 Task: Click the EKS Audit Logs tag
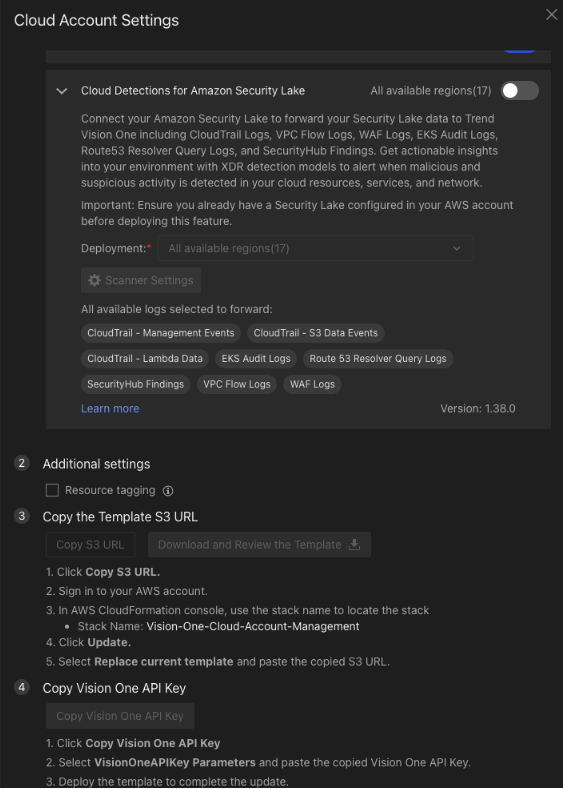(x=256, y=358)
